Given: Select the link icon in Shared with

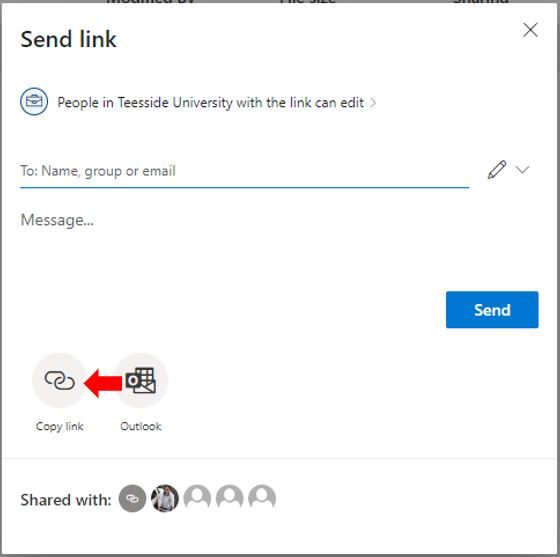Looking at the screenshot, I should 132,498.
